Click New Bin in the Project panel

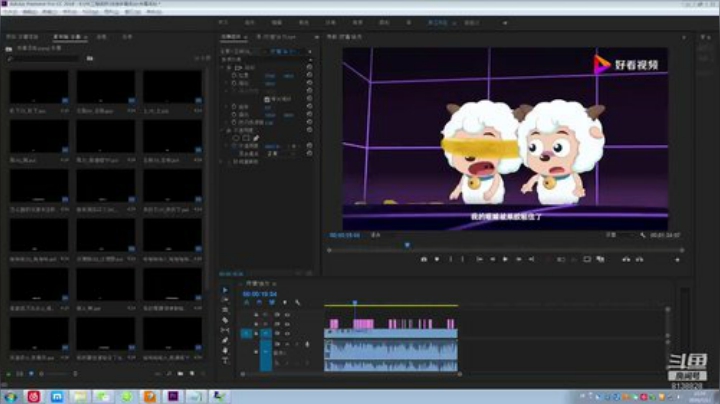(180, 374)
